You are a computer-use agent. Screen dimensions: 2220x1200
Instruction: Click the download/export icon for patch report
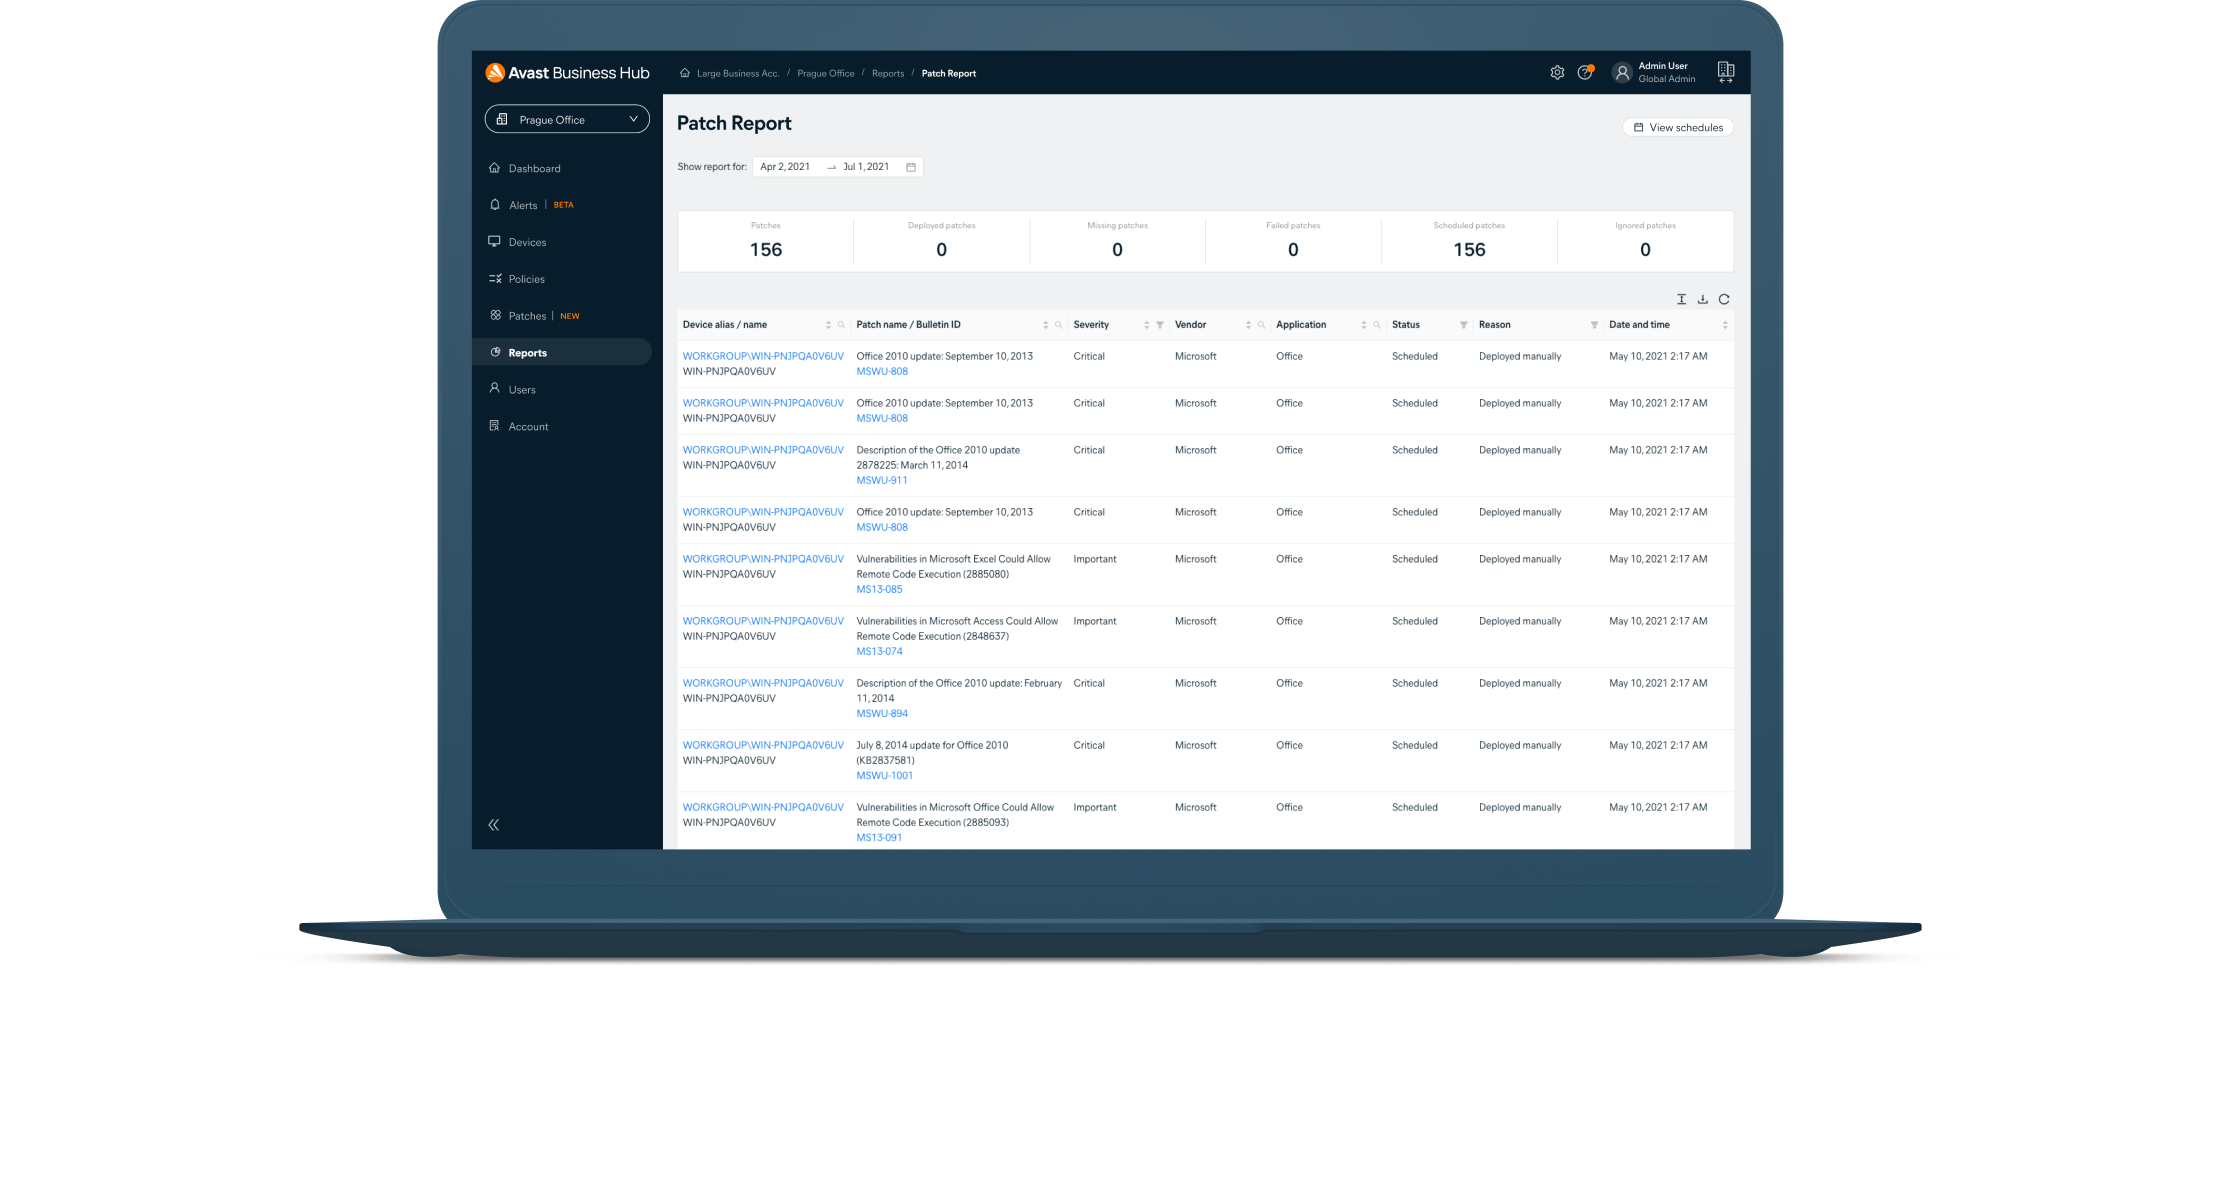pos(1703,300)
